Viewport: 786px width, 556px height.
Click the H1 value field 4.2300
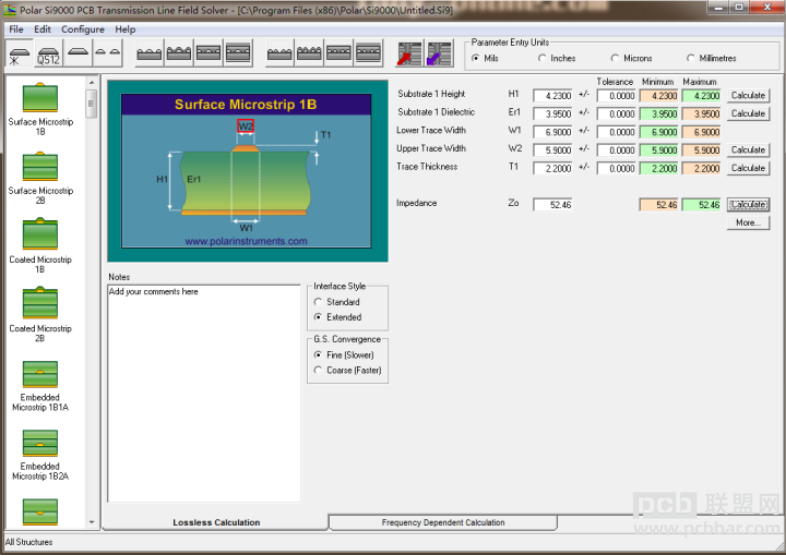(552, 95)
